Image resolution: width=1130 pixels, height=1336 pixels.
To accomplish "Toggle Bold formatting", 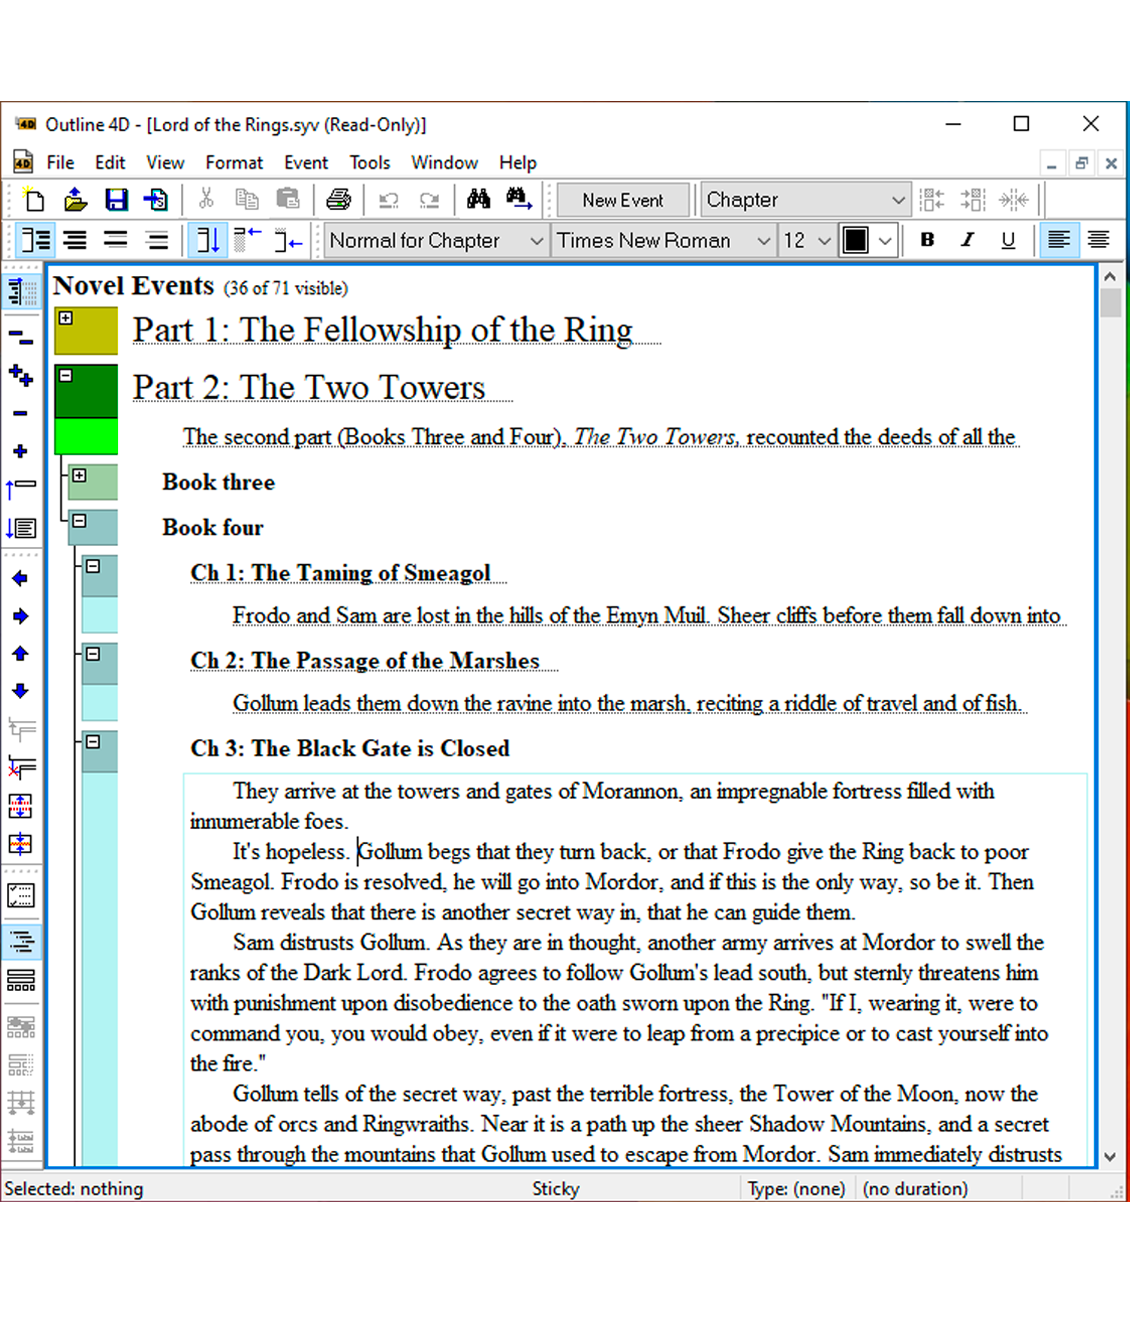I will (x=927, y=240).
